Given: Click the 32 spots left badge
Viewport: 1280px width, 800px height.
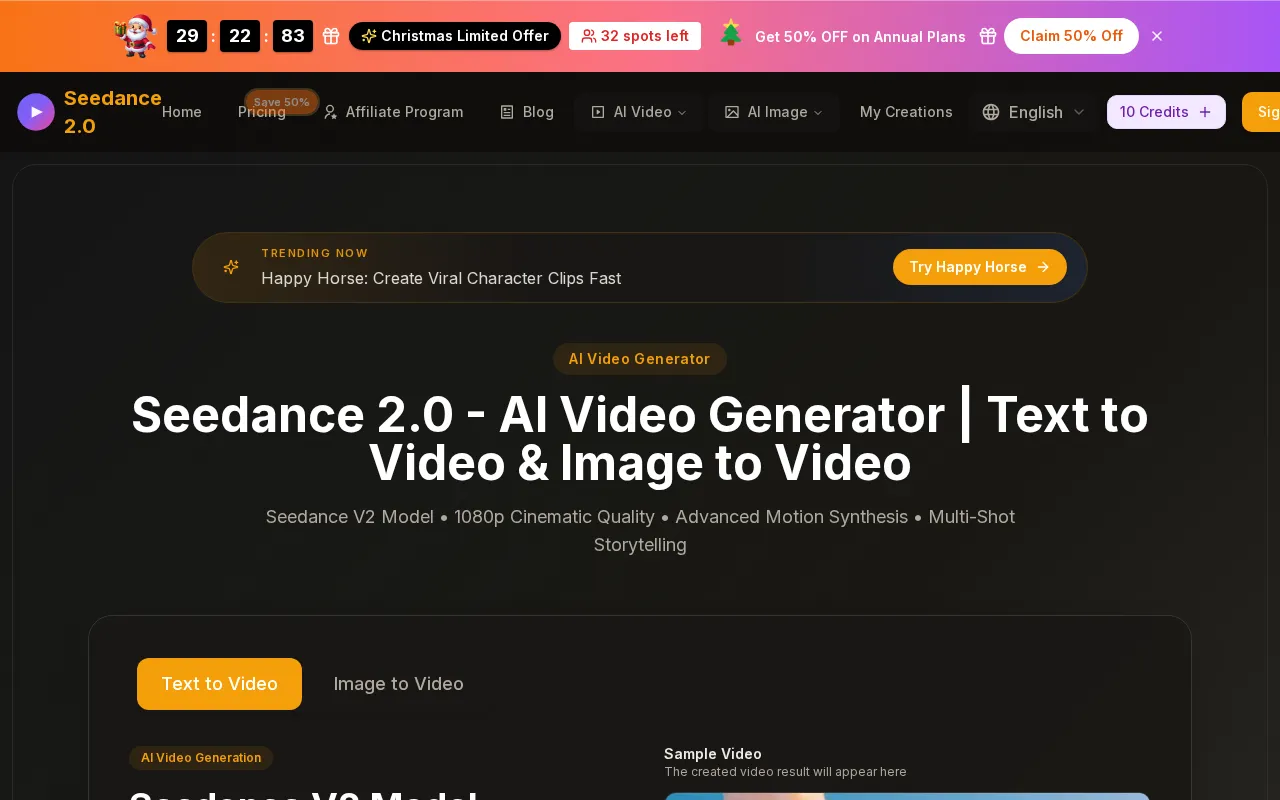Looking at the screenshot, I should click(635, 36).
